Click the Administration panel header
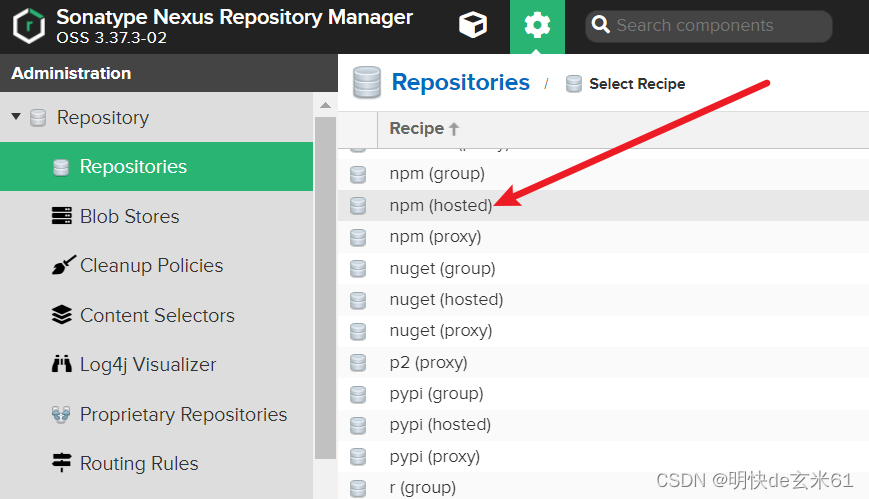869x499 pixels. tap(168, 73)
